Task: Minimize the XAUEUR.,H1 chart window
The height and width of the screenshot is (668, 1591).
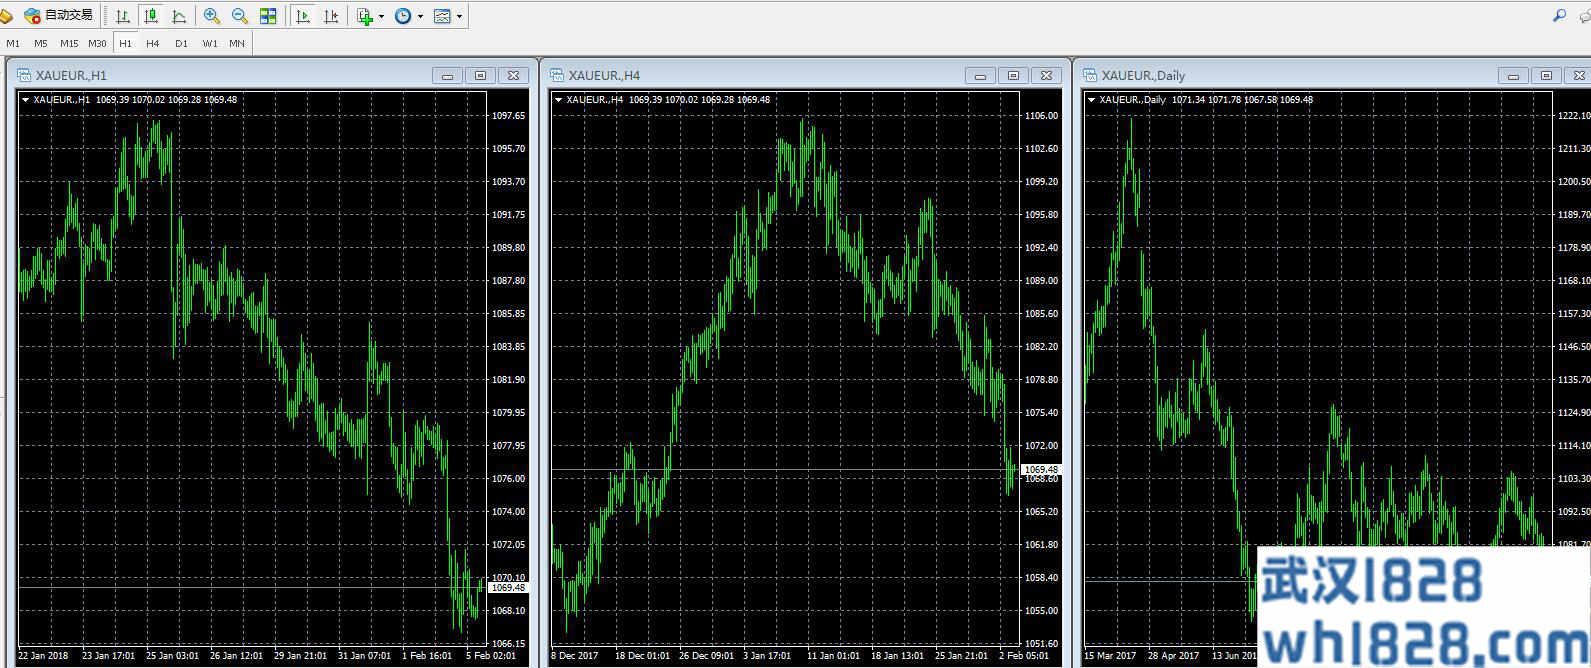Action: tap(447, 76)
